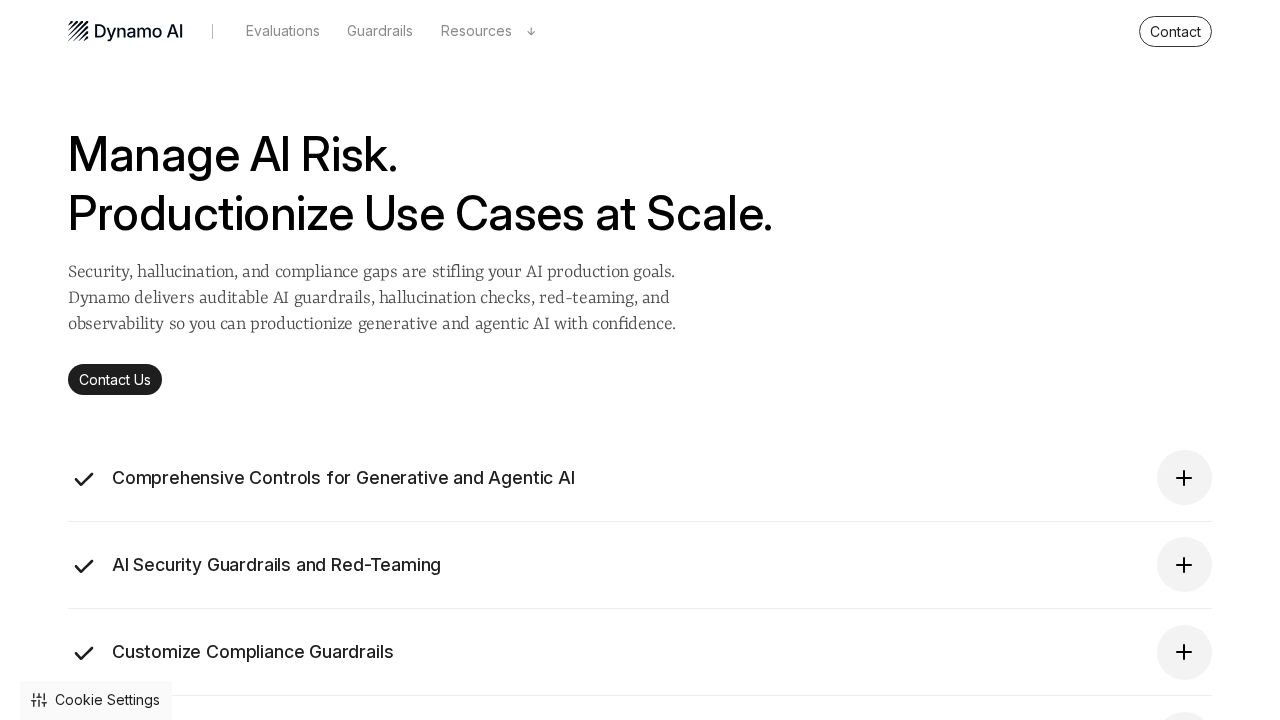Click the Dynamo AI brand name text
The width and height of the screenshot is (1280, 720).
tap(138, 31)
